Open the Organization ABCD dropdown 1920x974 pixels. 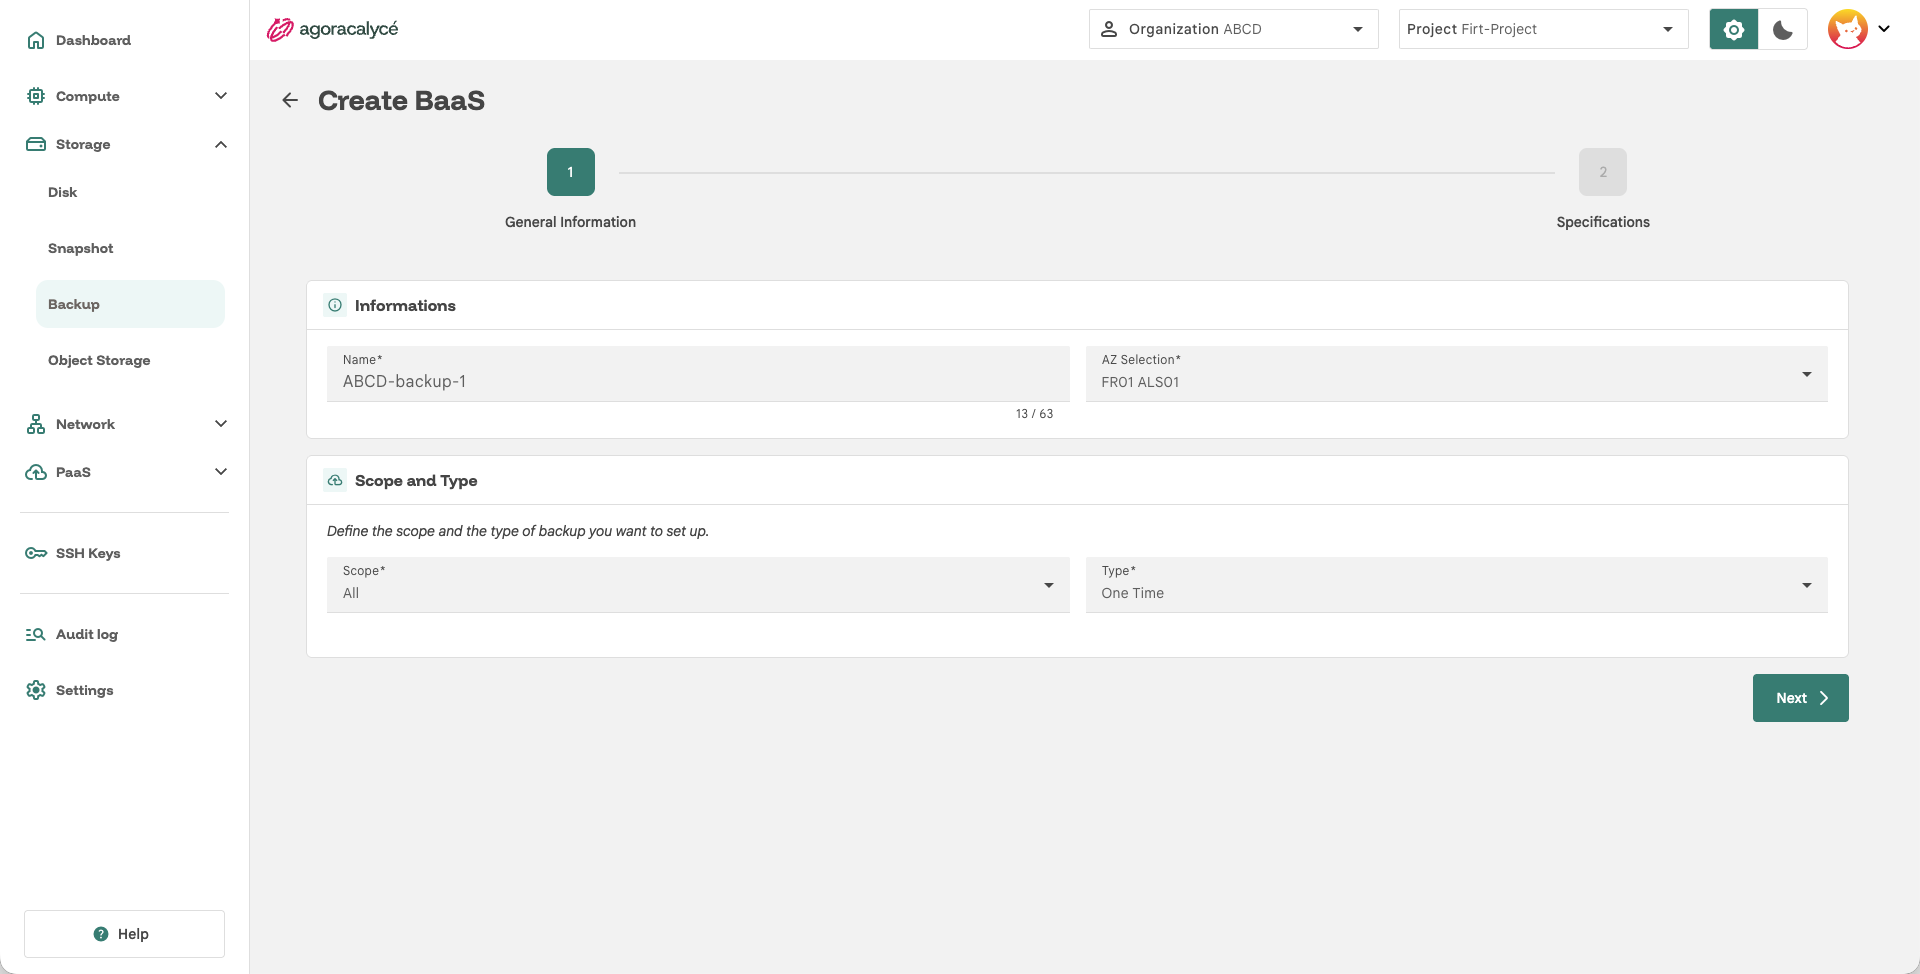[x=1233, y=29]
